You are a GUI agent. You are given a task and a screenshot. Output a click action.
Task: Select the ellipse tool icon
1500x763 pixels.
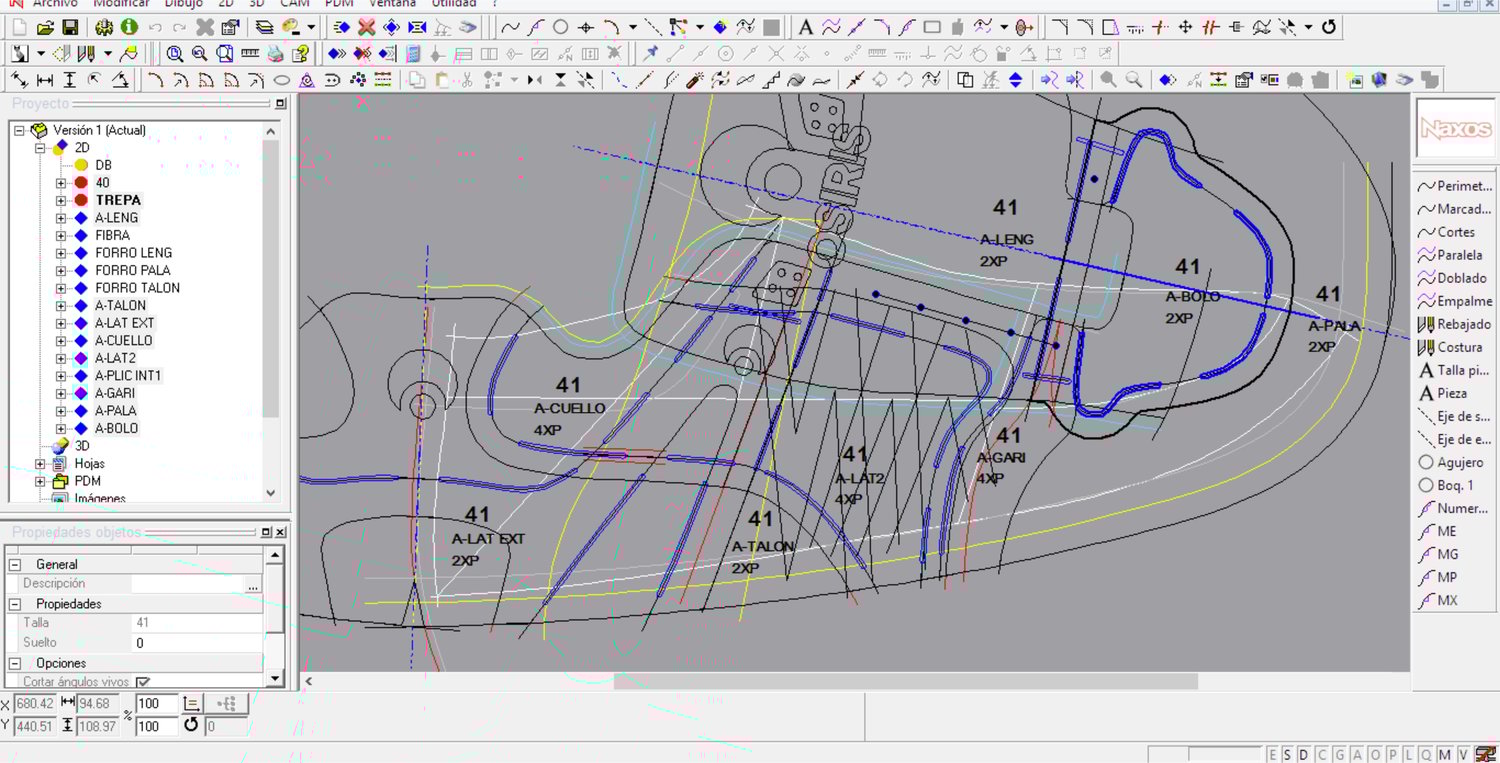[x=282, y=80]
